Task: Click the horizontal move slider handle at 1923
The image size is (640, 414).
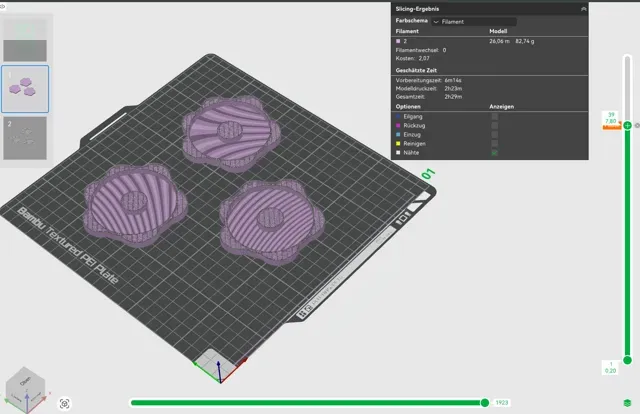Action: (484, 403)
